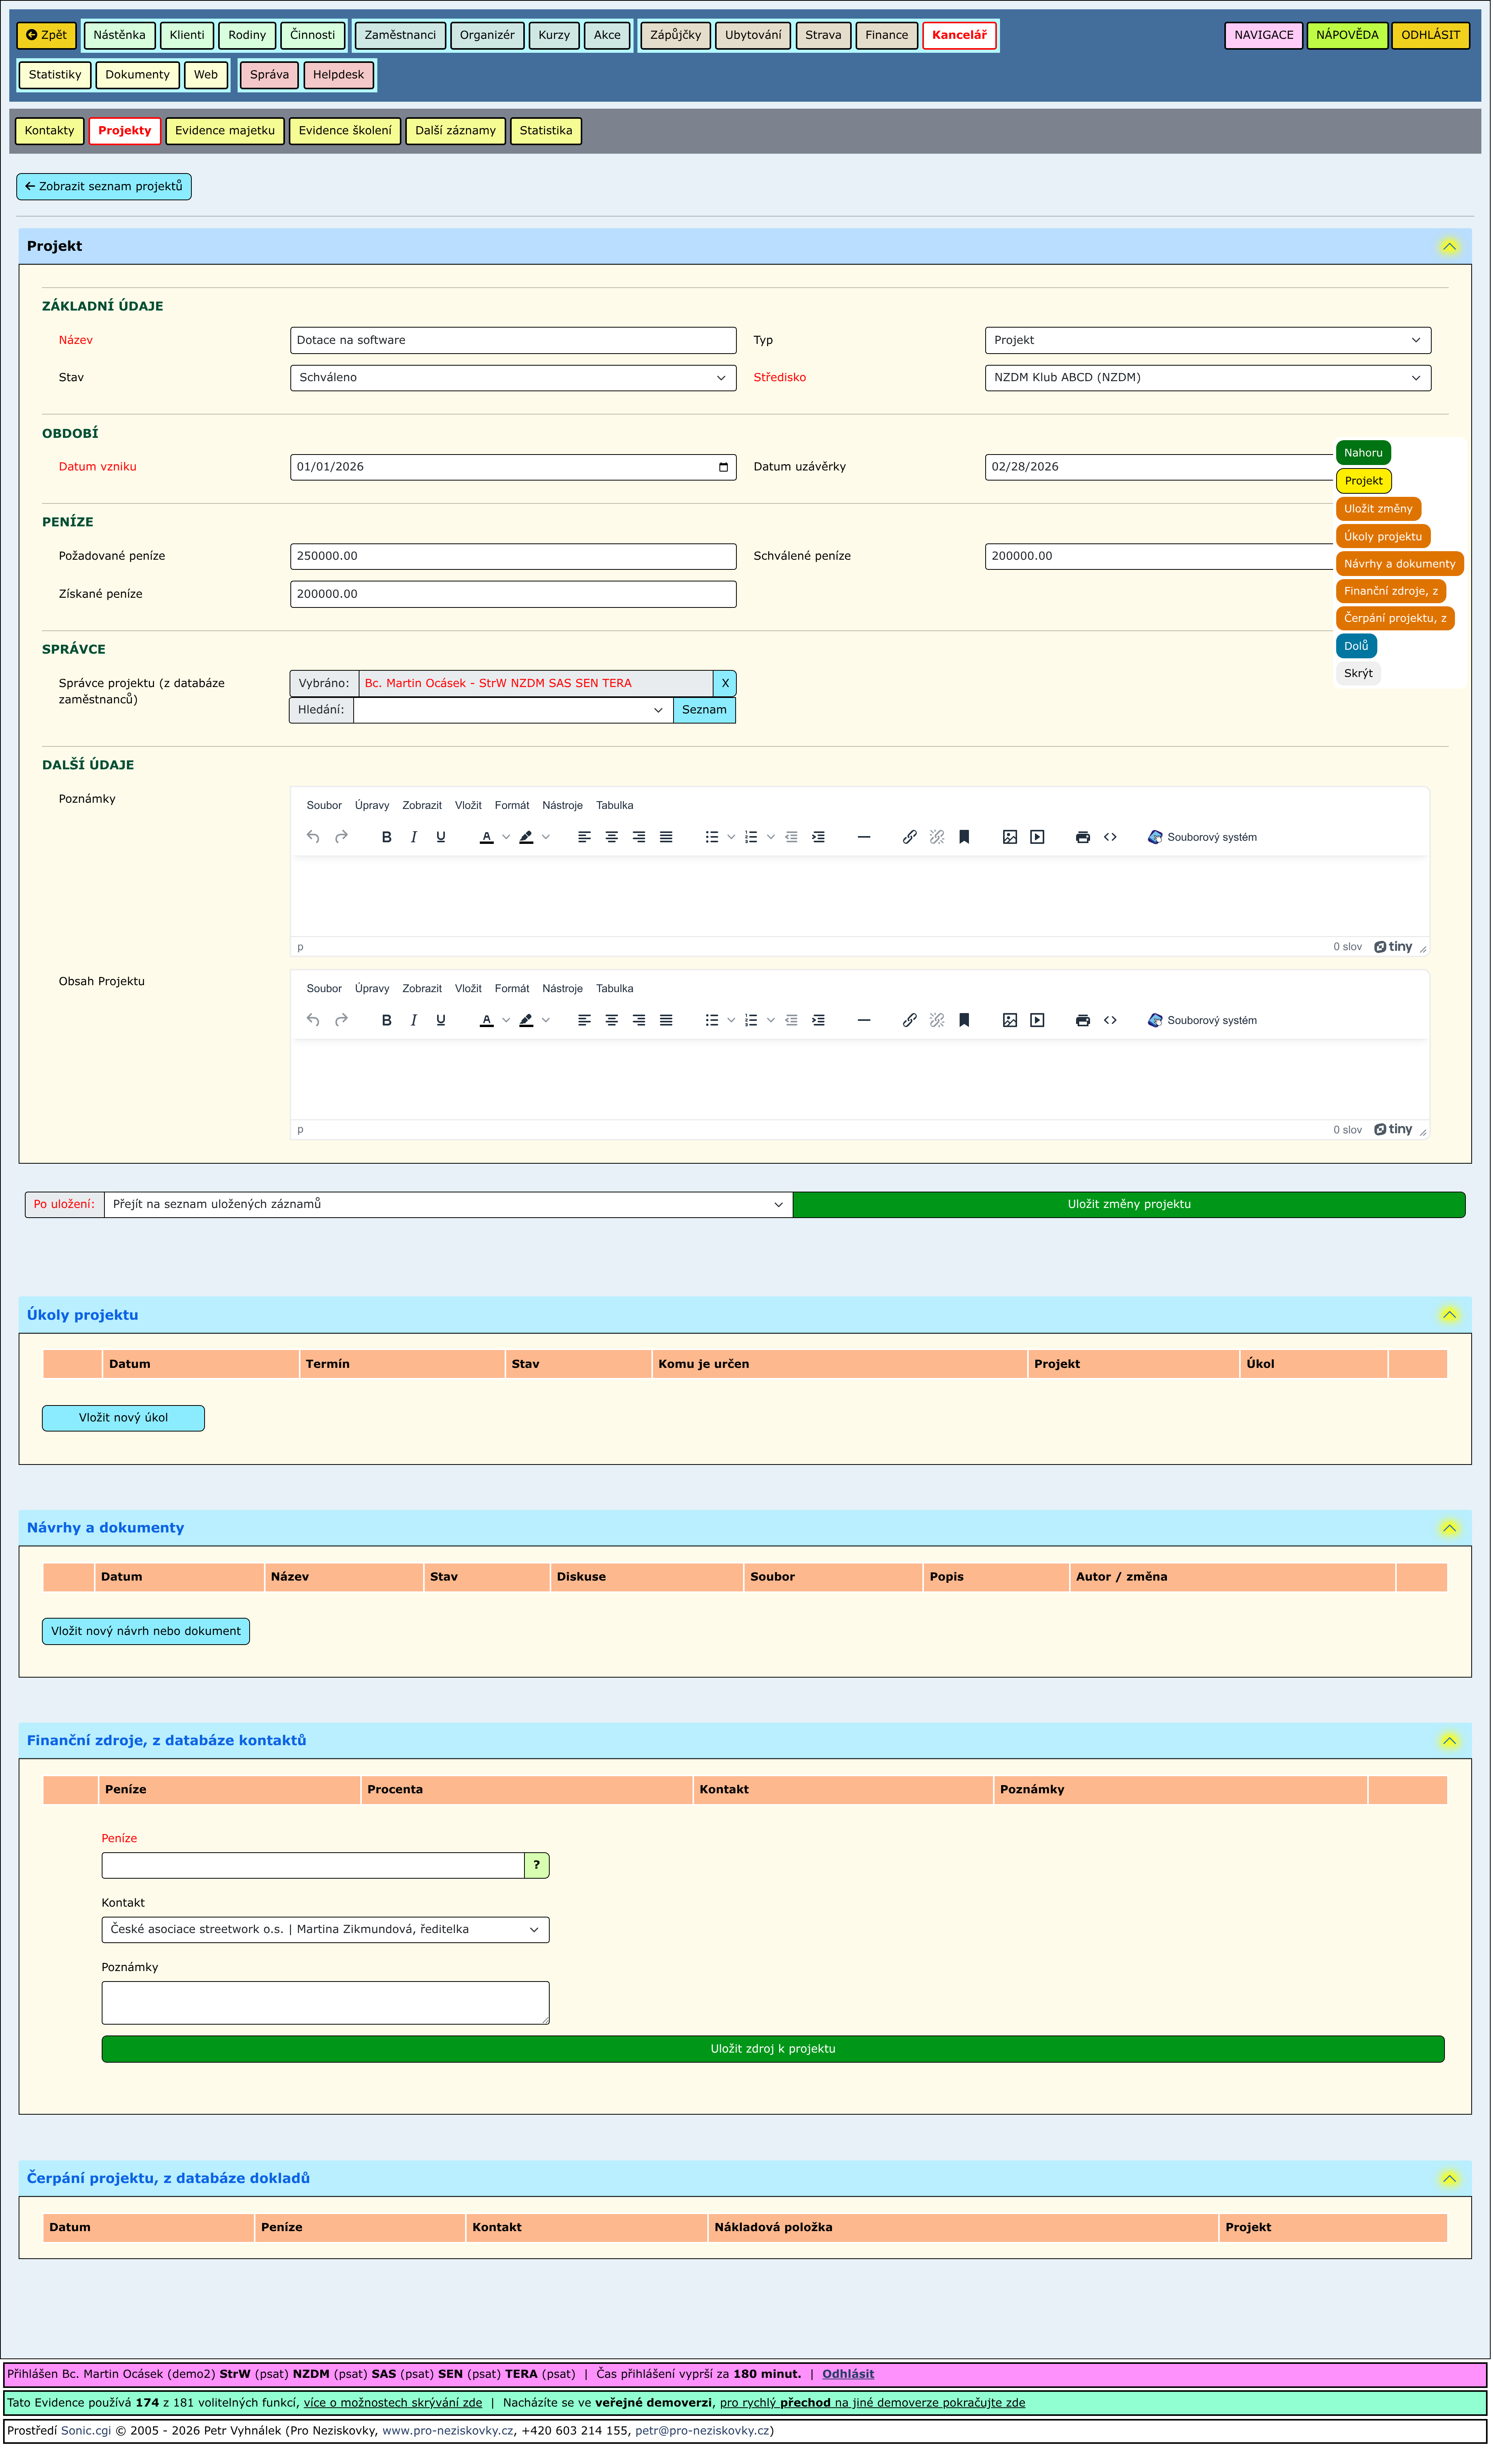Open the Klienti navigation tab
The height and width of the screenshot is (2464, 1493).
(x=187, y=35)
